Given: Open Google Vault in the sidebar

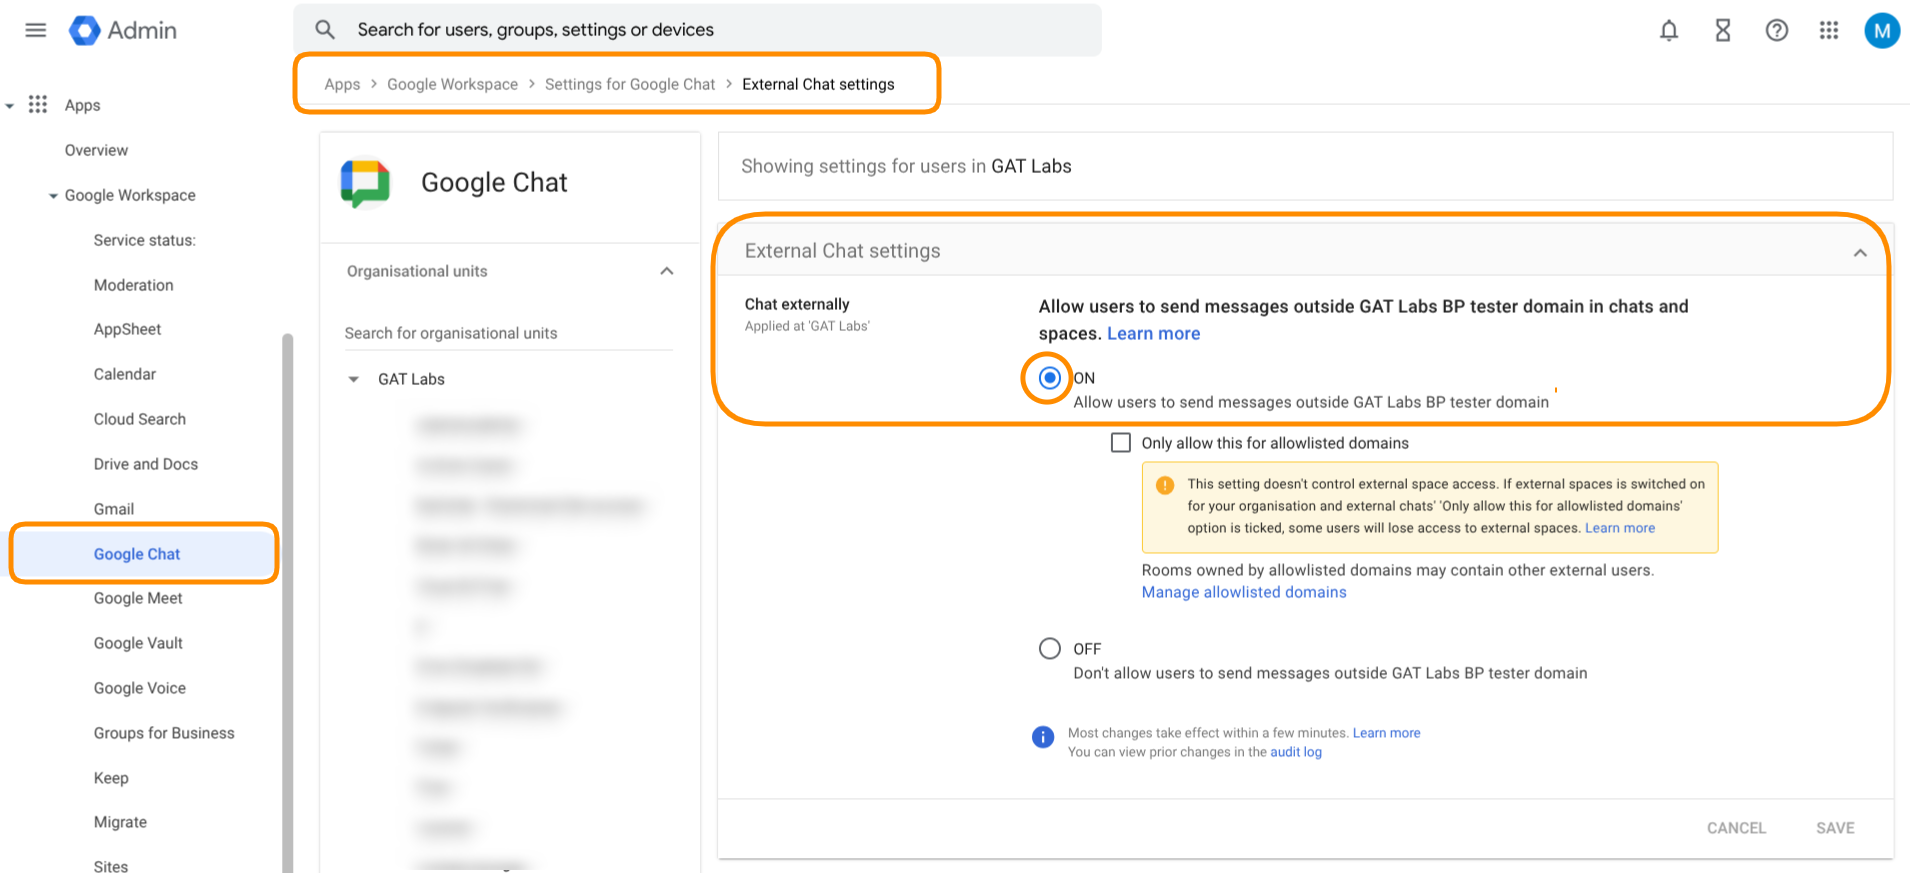Looking at the screenshot, I should point(138,643).
